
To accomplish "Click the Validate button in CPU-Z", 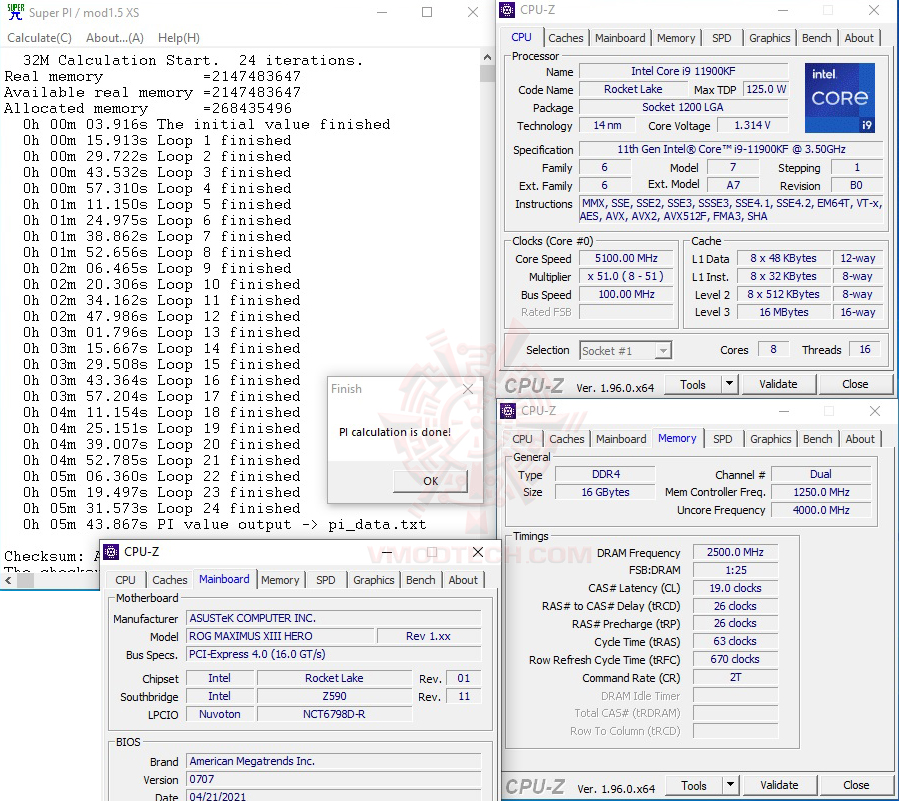I will 779,384.
